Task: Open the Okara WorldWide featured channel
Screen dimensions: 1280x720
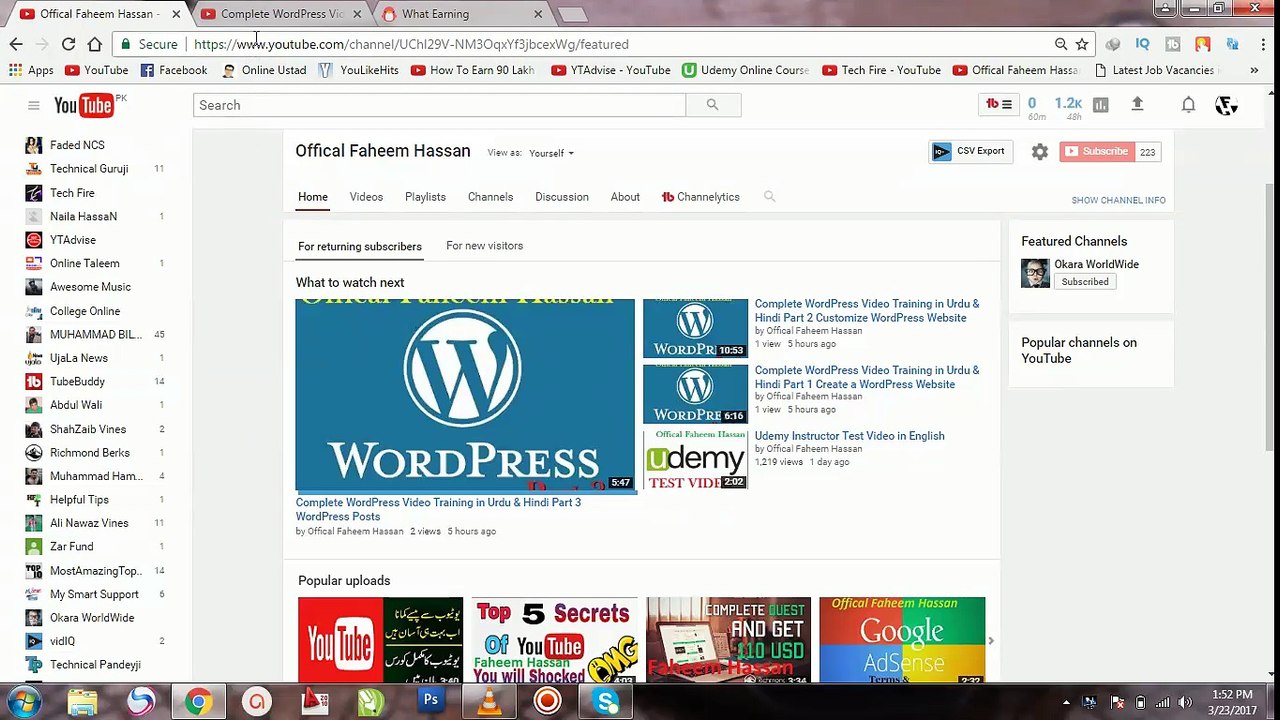Action: [1096, 264]
